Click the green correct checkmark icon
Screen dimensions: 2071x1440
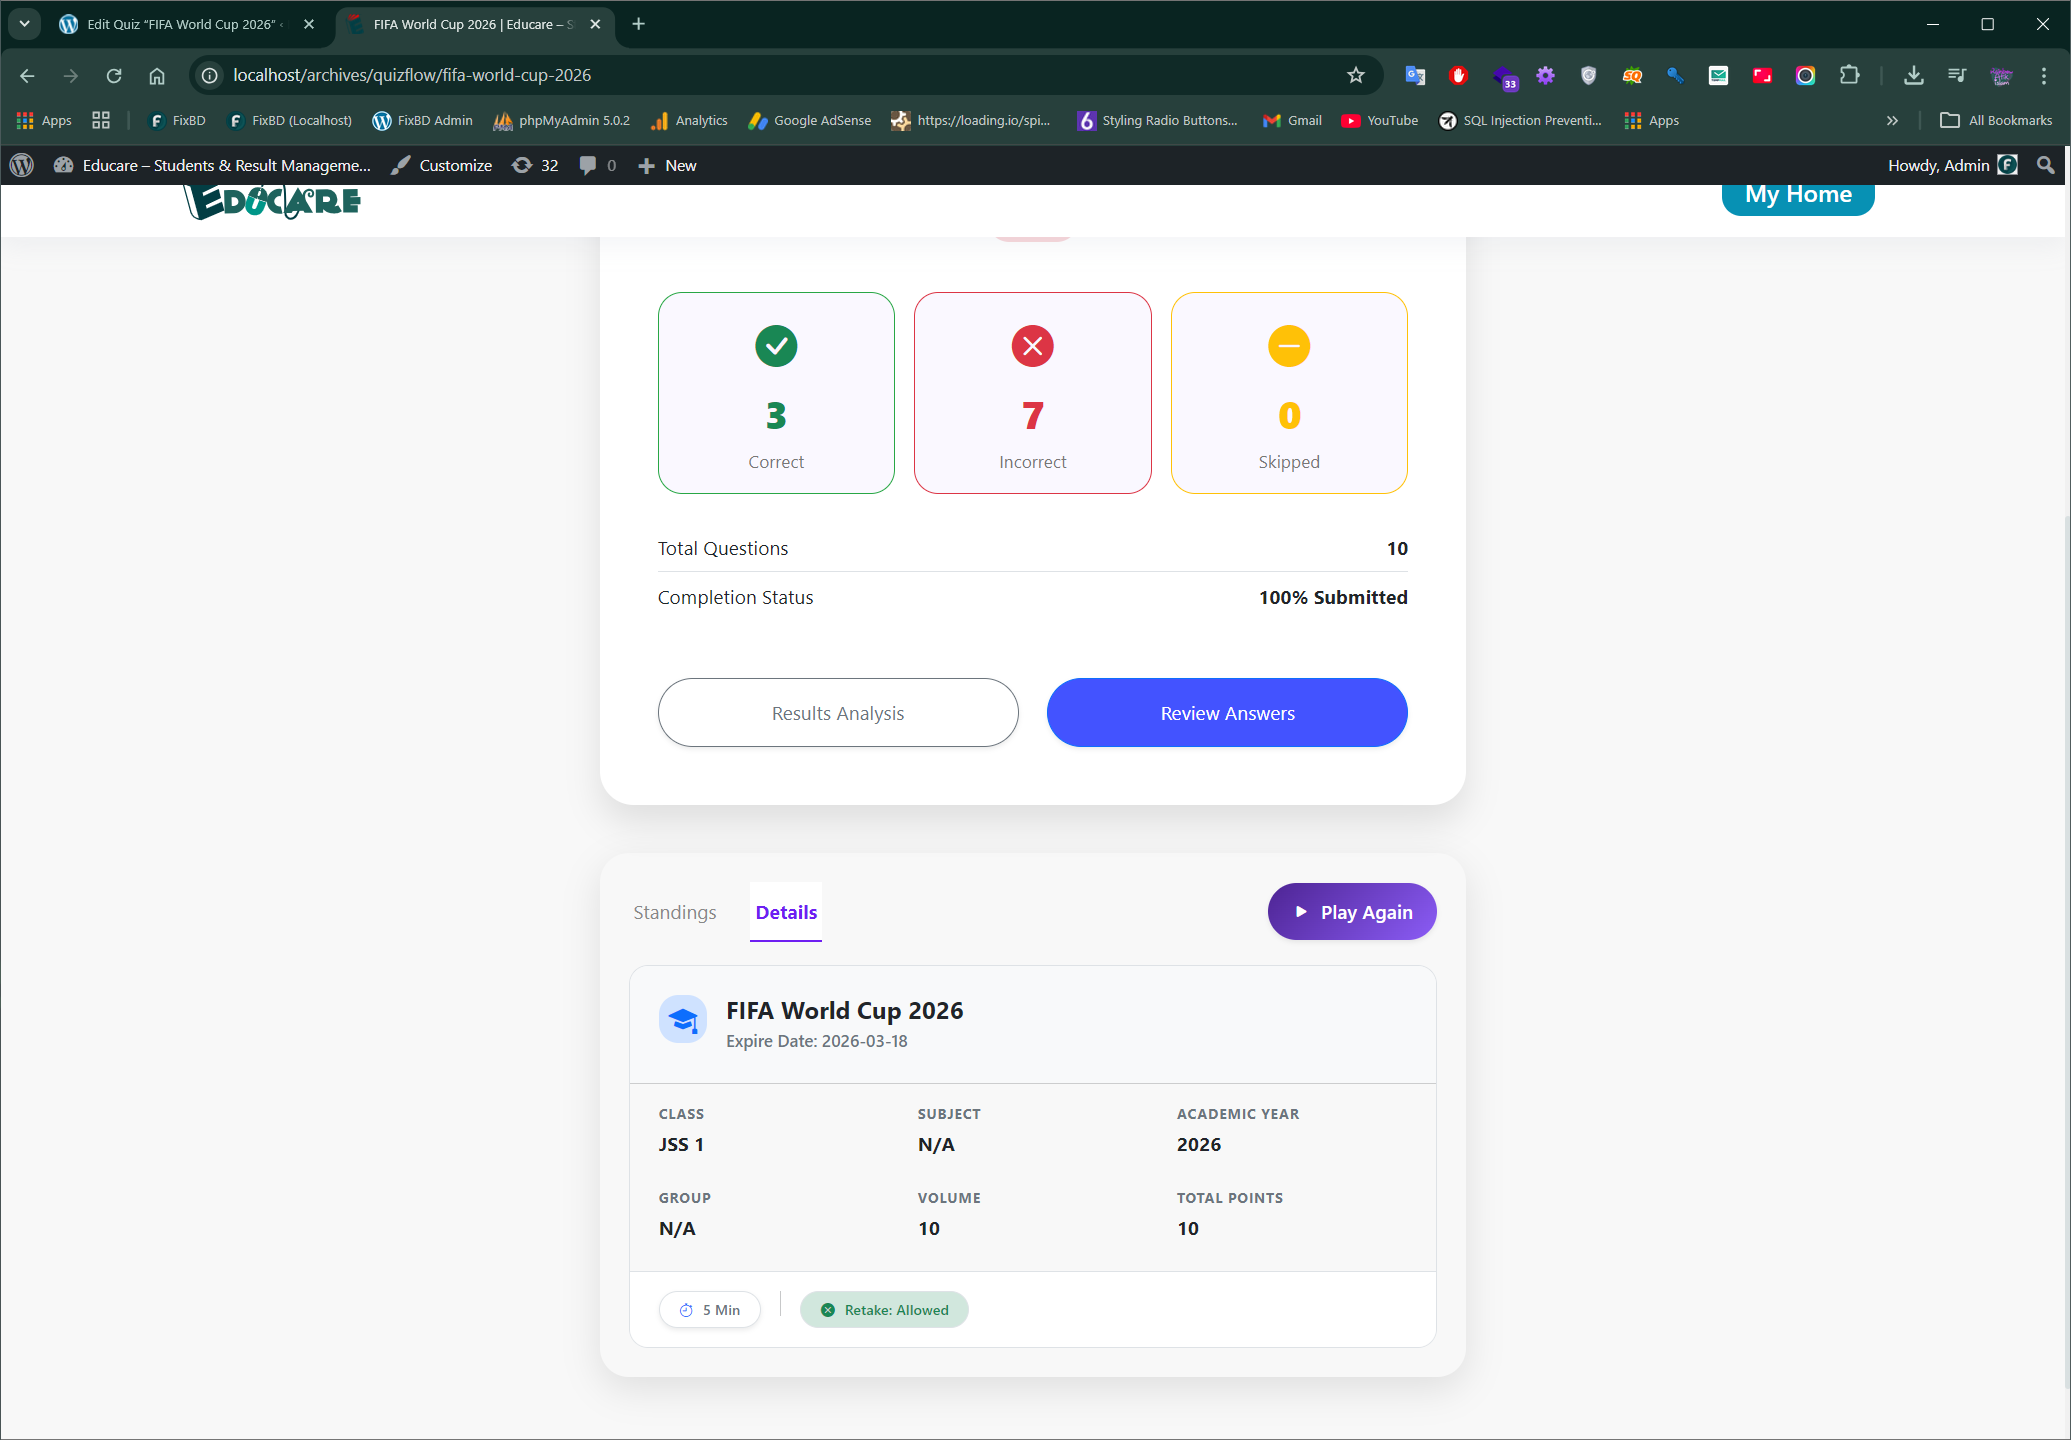[x=776, y=346]
